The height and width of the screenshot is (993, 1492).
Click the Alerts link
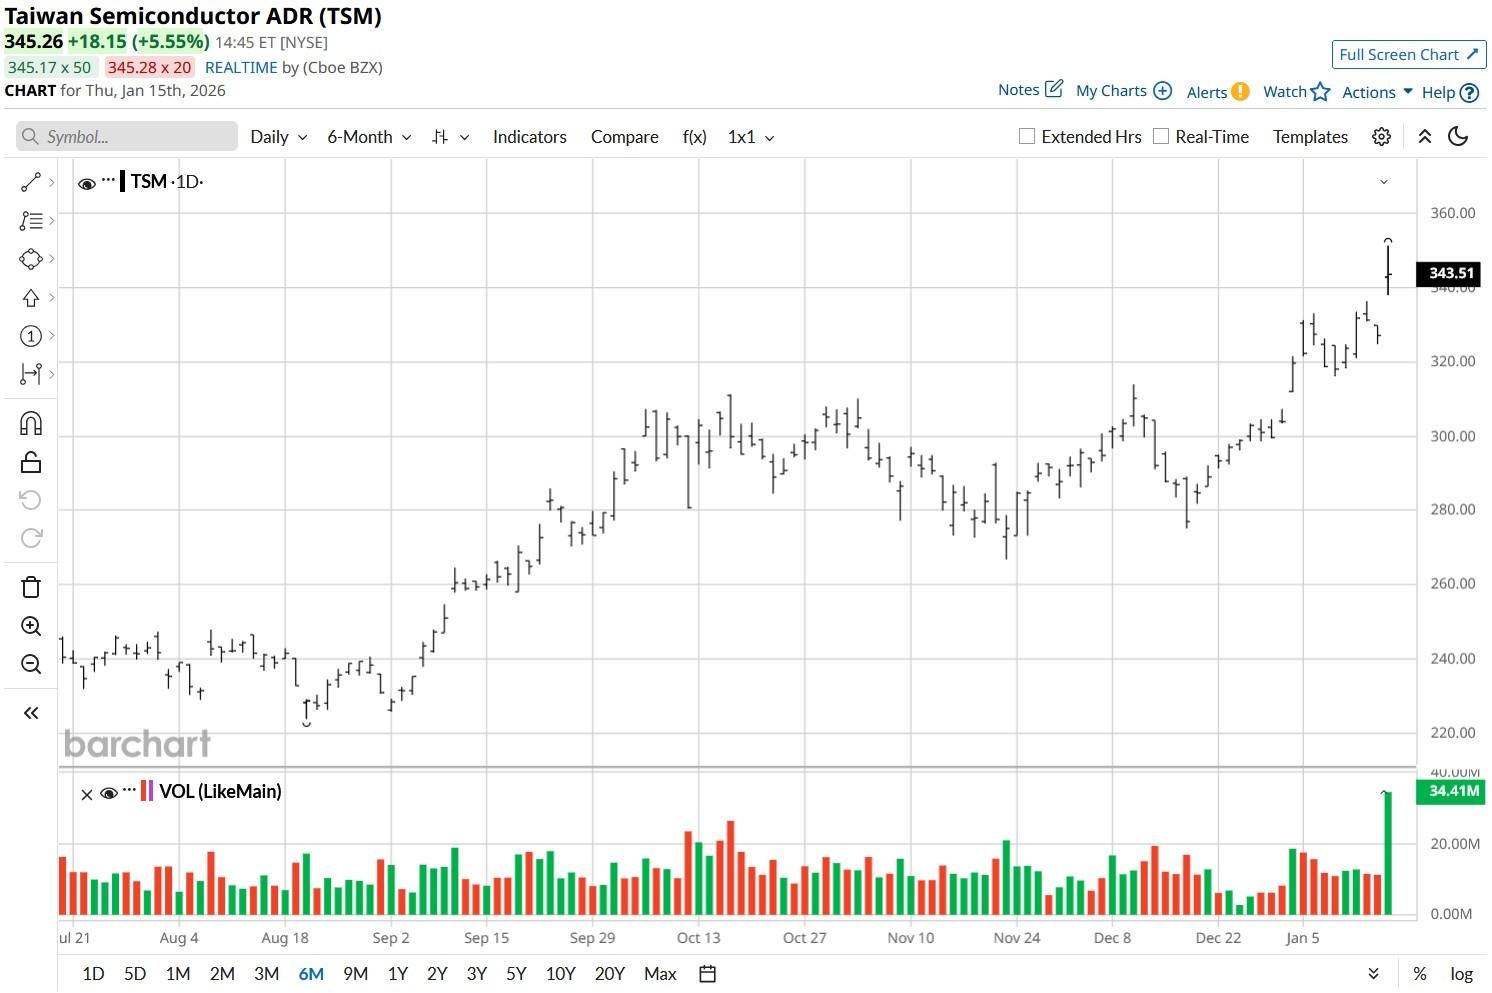(1206, 92)
